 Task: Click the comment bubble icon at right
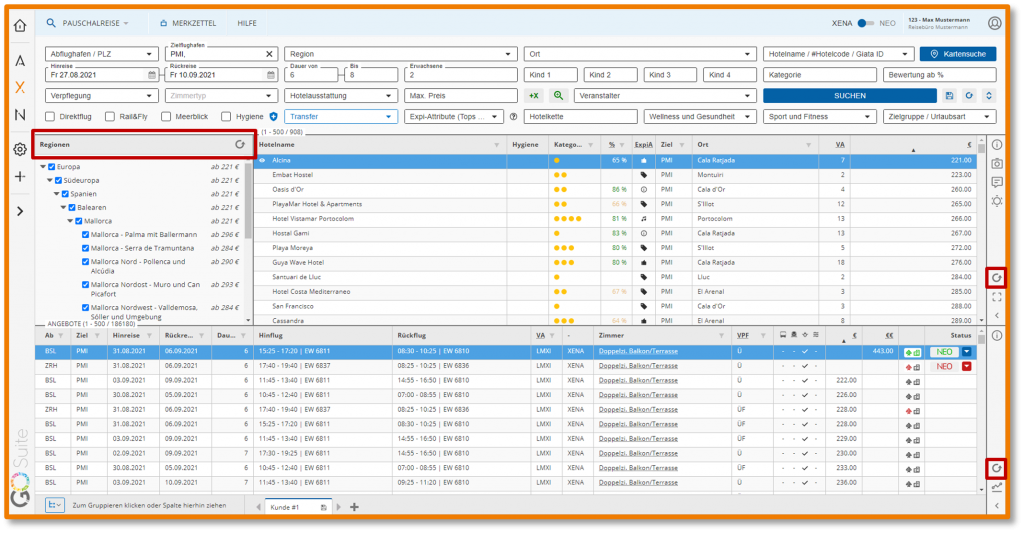(x=996, y=182)
